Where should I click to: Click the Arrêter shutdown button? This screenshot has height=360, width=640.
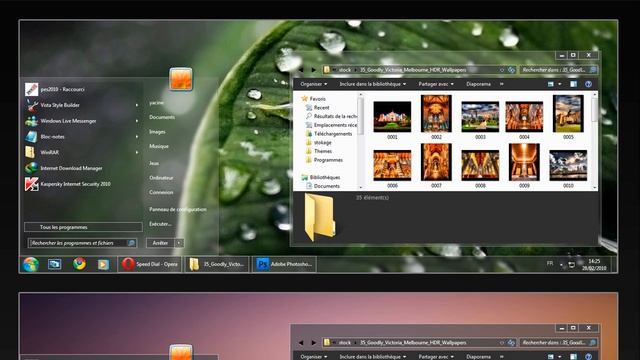coord(160,243)
